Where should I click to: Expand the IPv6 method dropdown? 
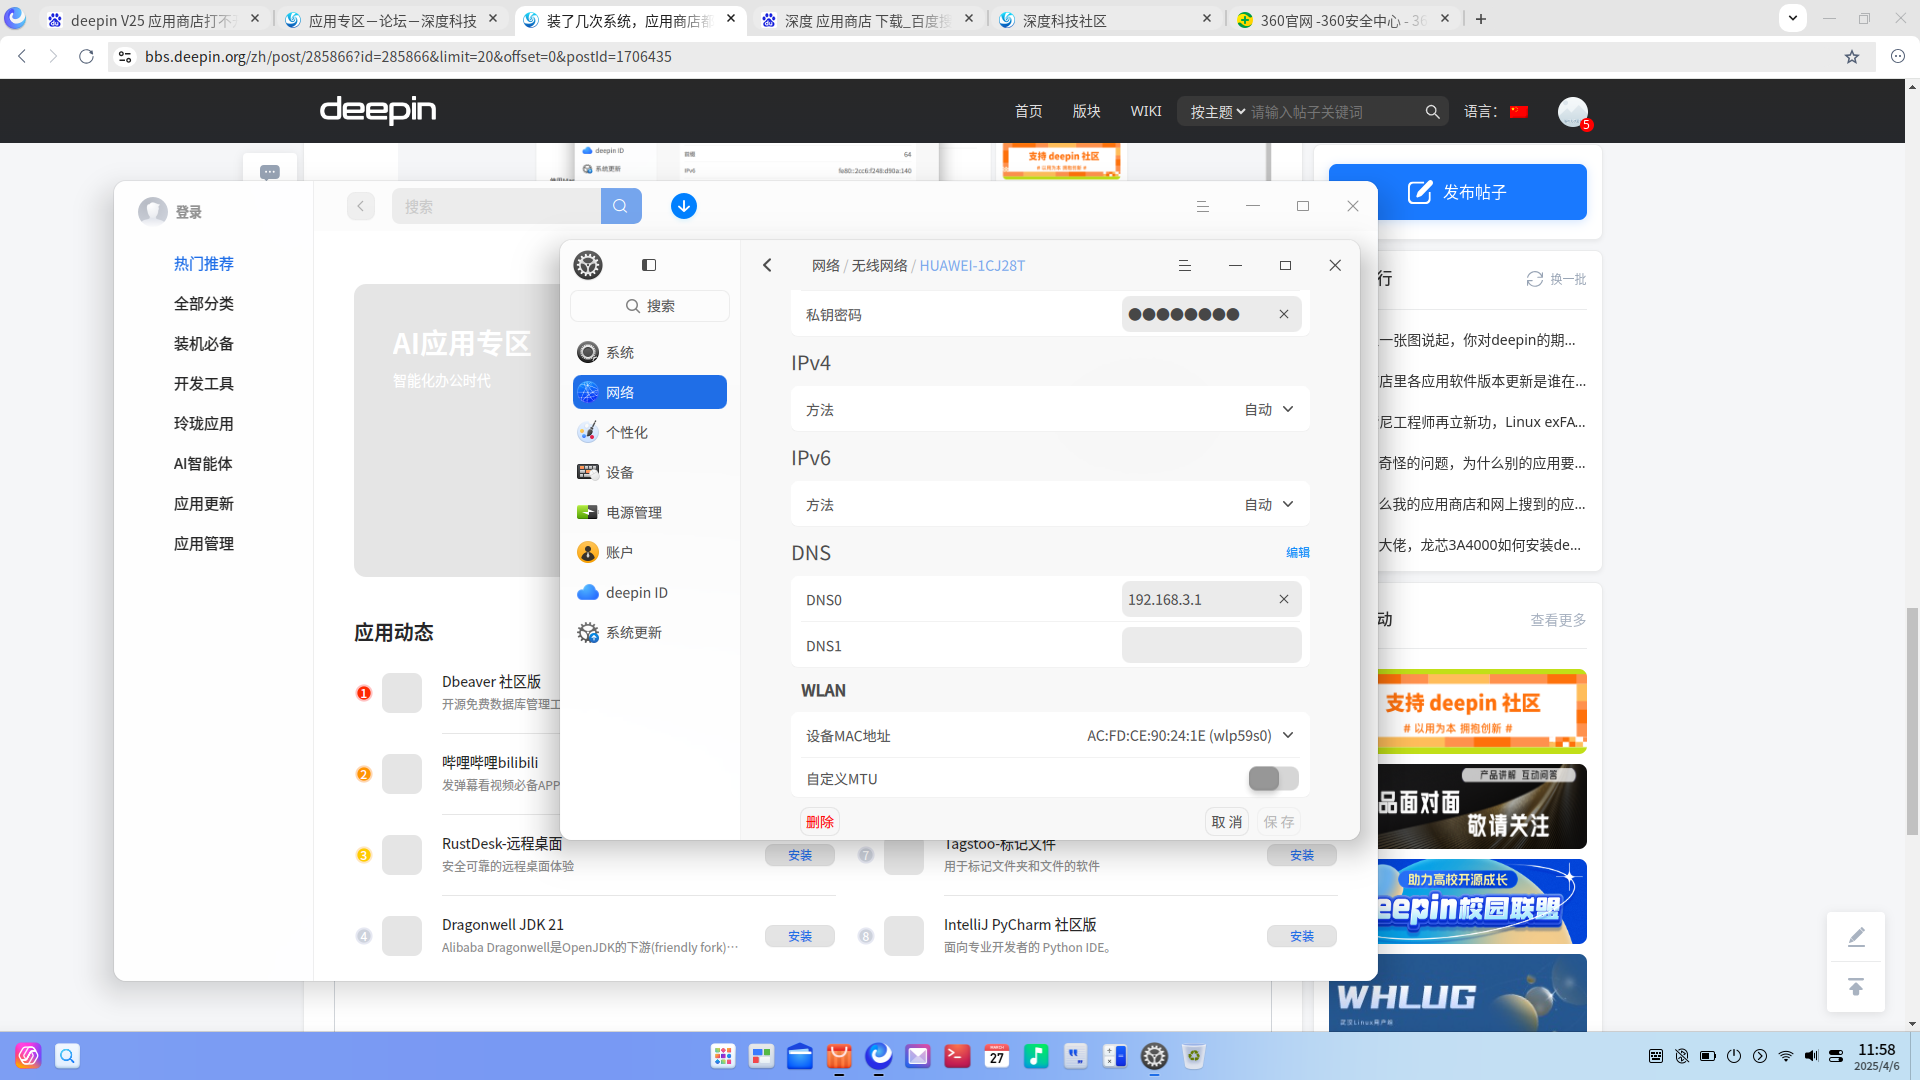[x=1269, y=504]
